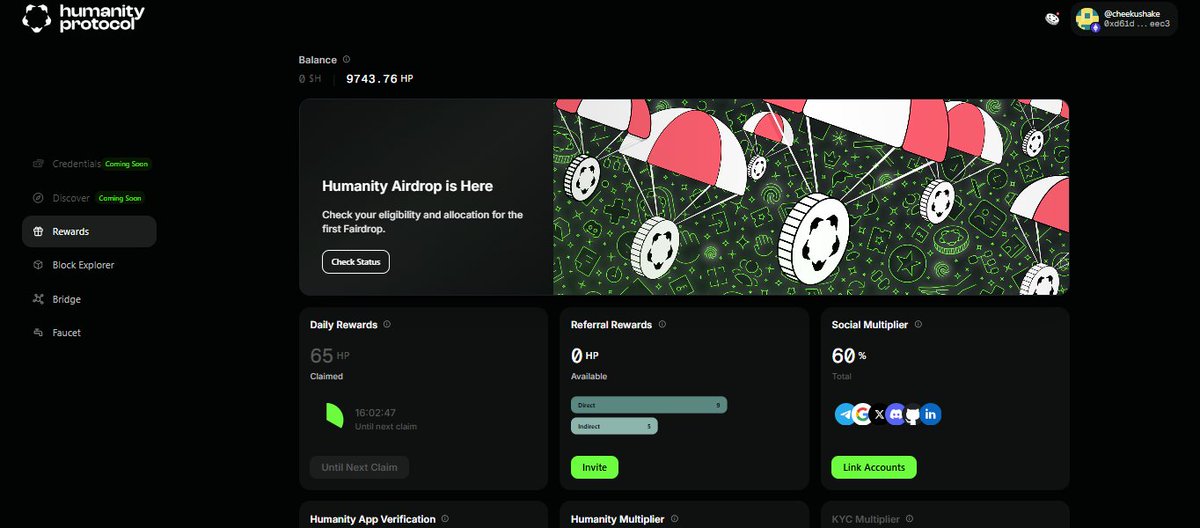Click the info icon beside KYC Multiplier

(910, 519)
